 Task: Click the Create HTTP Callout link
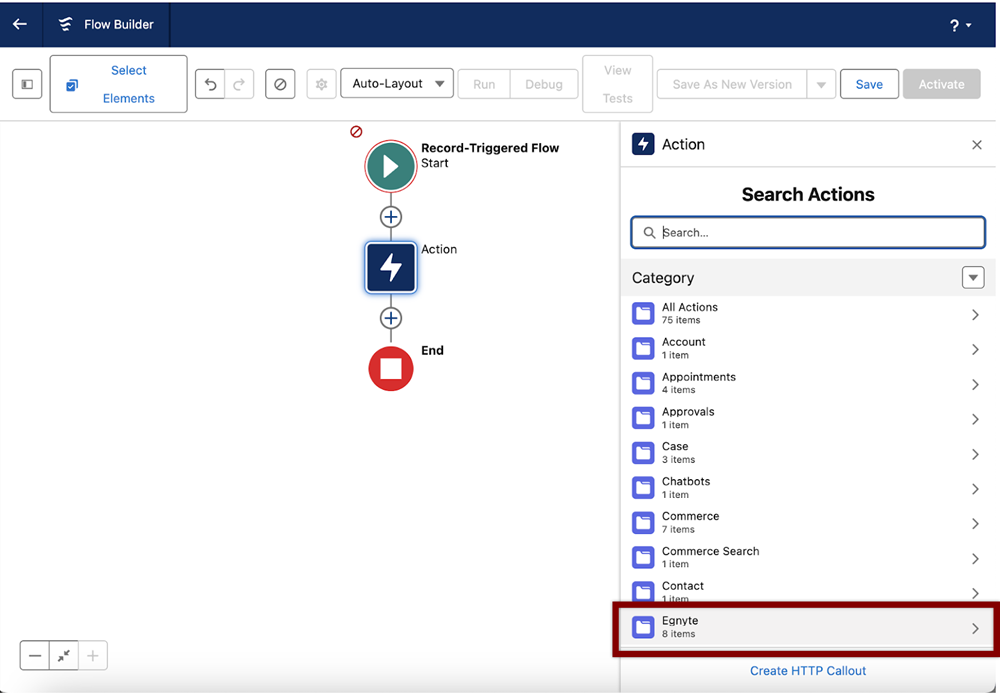(807, 671)
